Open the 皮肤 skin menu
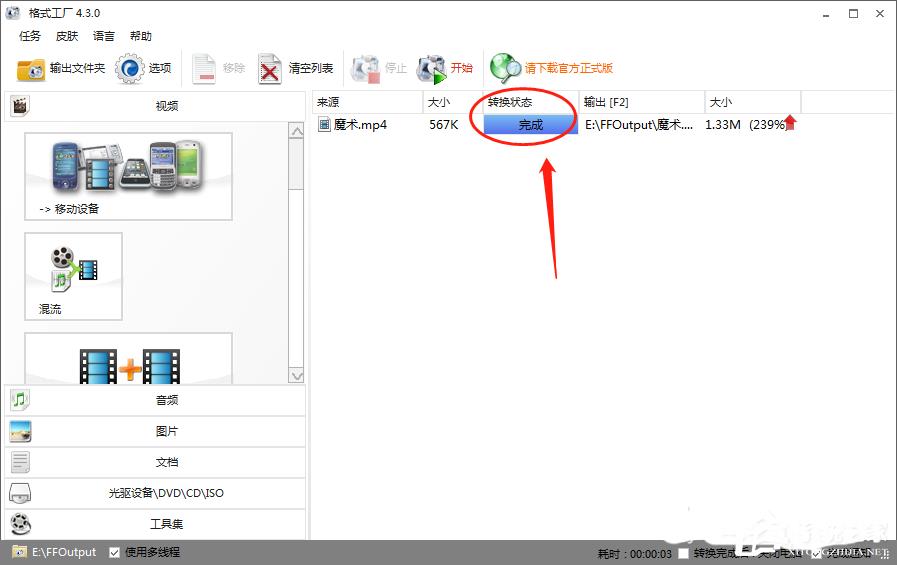Image resolution: width=897 pixels, height=565 pixels. [x=67, y=36]
